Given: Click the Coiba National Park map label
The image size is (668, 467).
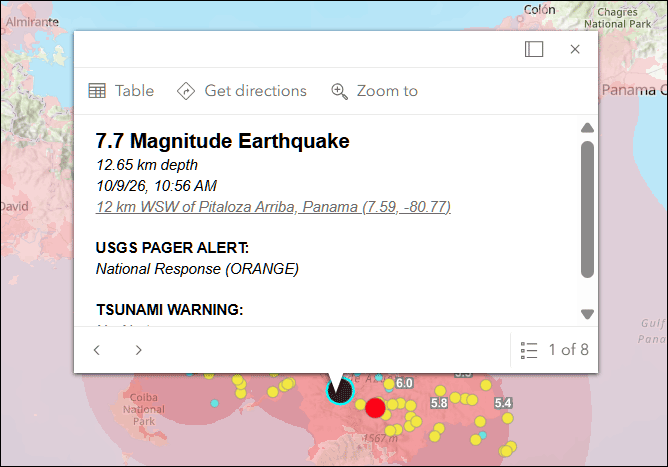Looking at the screenshot, I should point(144,409).
